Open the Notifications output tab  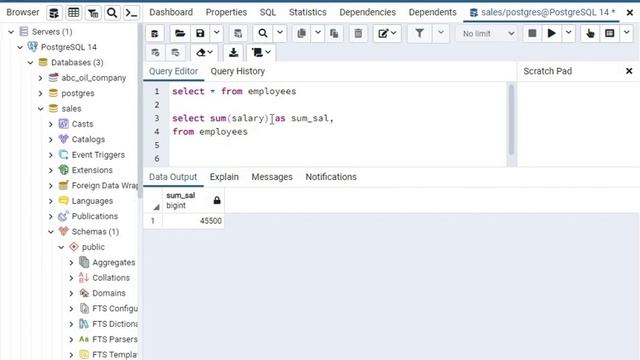[x=331, y=177]
